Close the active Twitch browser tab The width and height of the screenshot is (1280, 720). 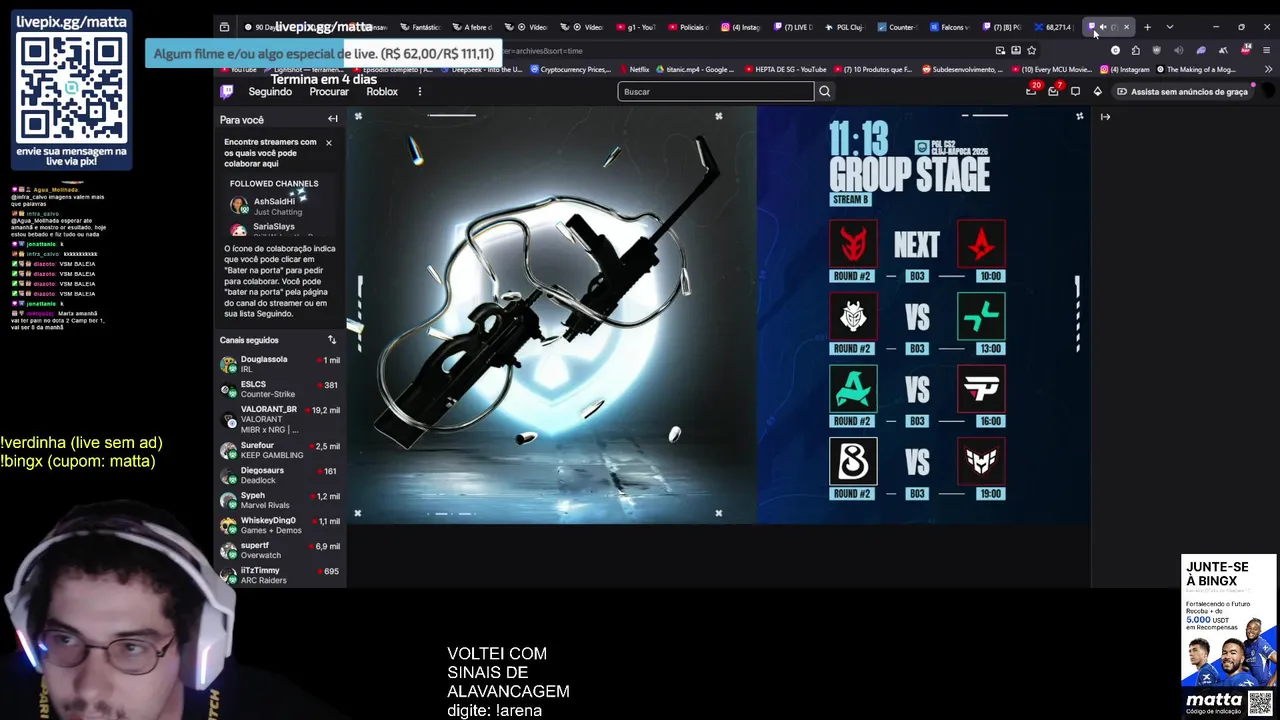tap(1126, 27)
